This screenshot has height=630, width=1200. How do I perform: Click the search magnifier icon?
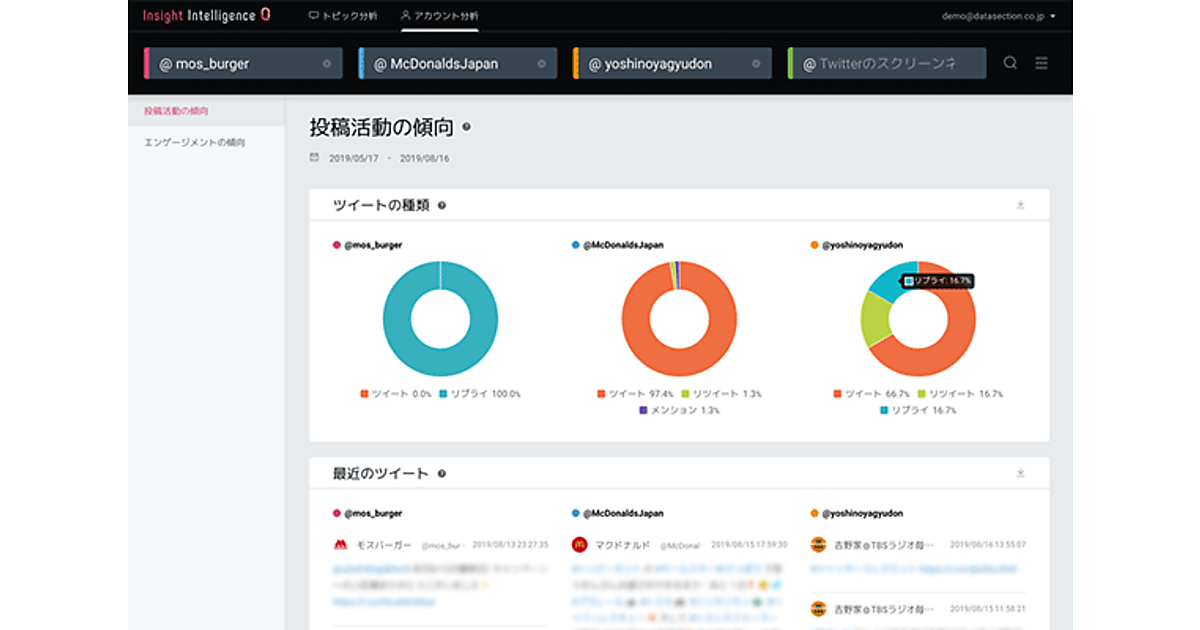(1010, 63)
